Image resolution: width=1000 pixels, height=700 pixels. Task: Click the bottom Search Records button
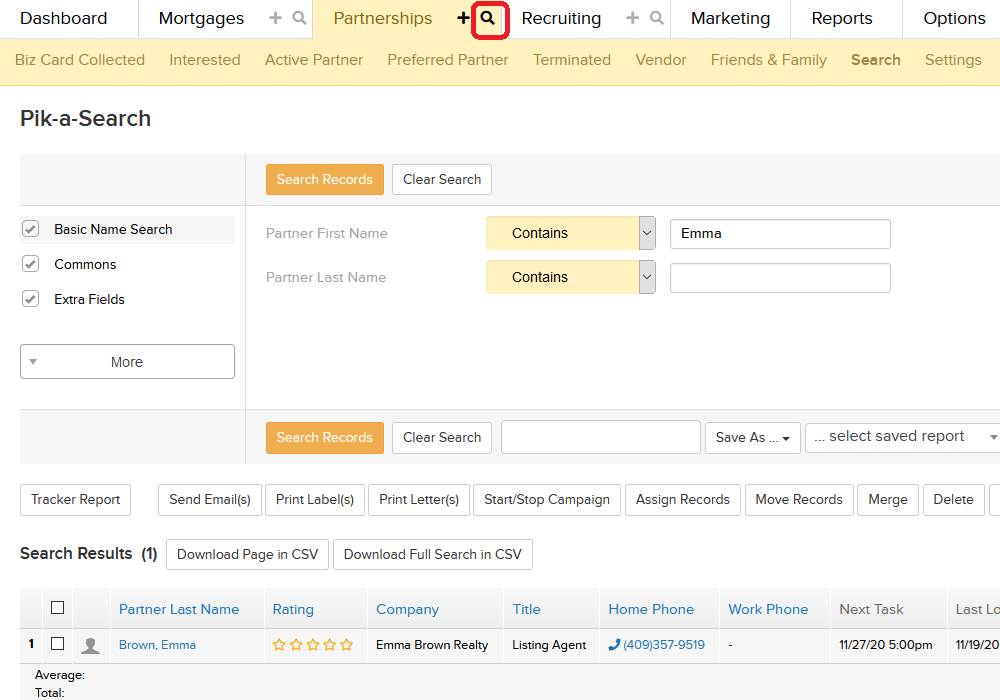(325, 437)
